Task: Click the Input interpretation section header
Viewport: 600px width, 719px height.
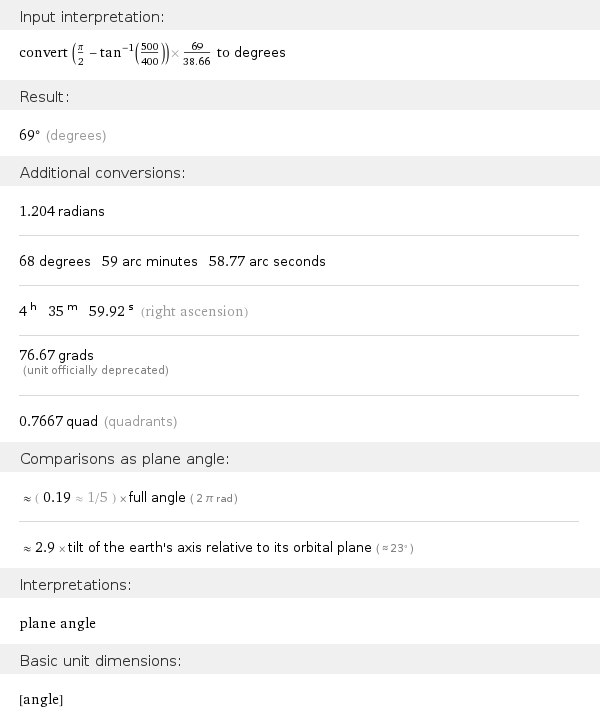Action: coord(92,17)
